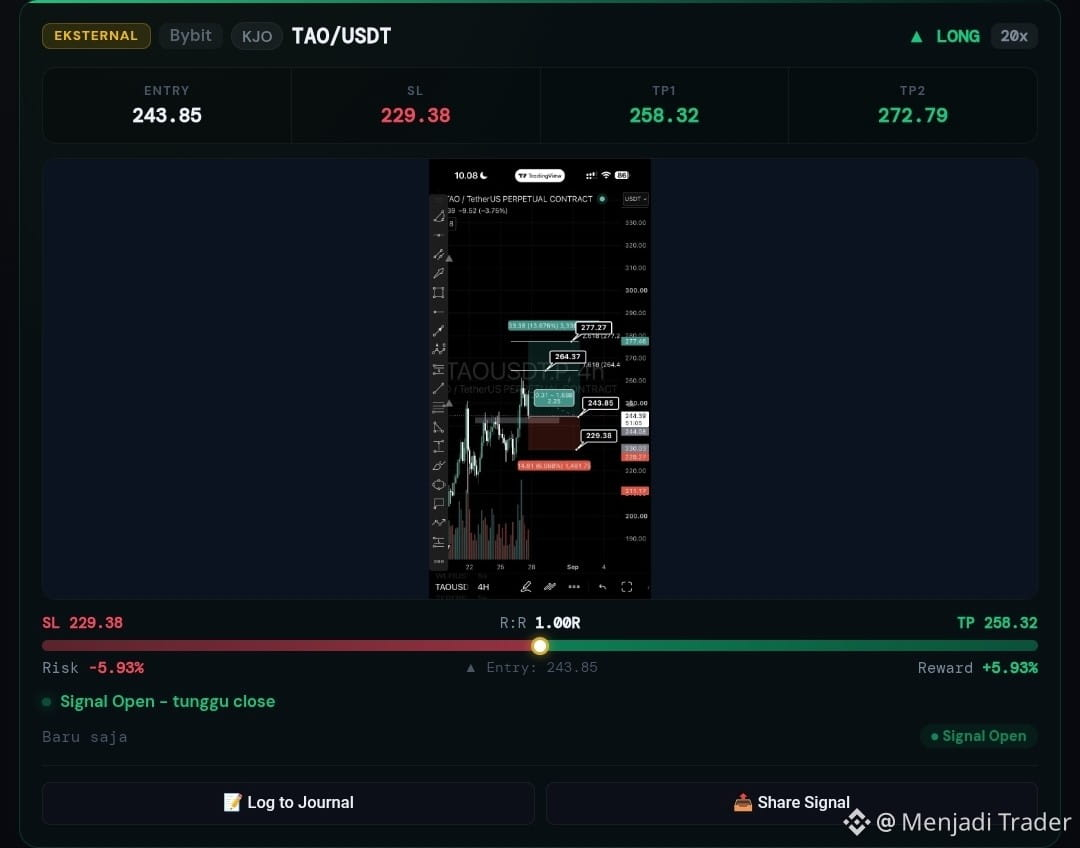Click the ENTRY value 243.85 cell
Screen dimensions: 1080x848
[167, 105]
